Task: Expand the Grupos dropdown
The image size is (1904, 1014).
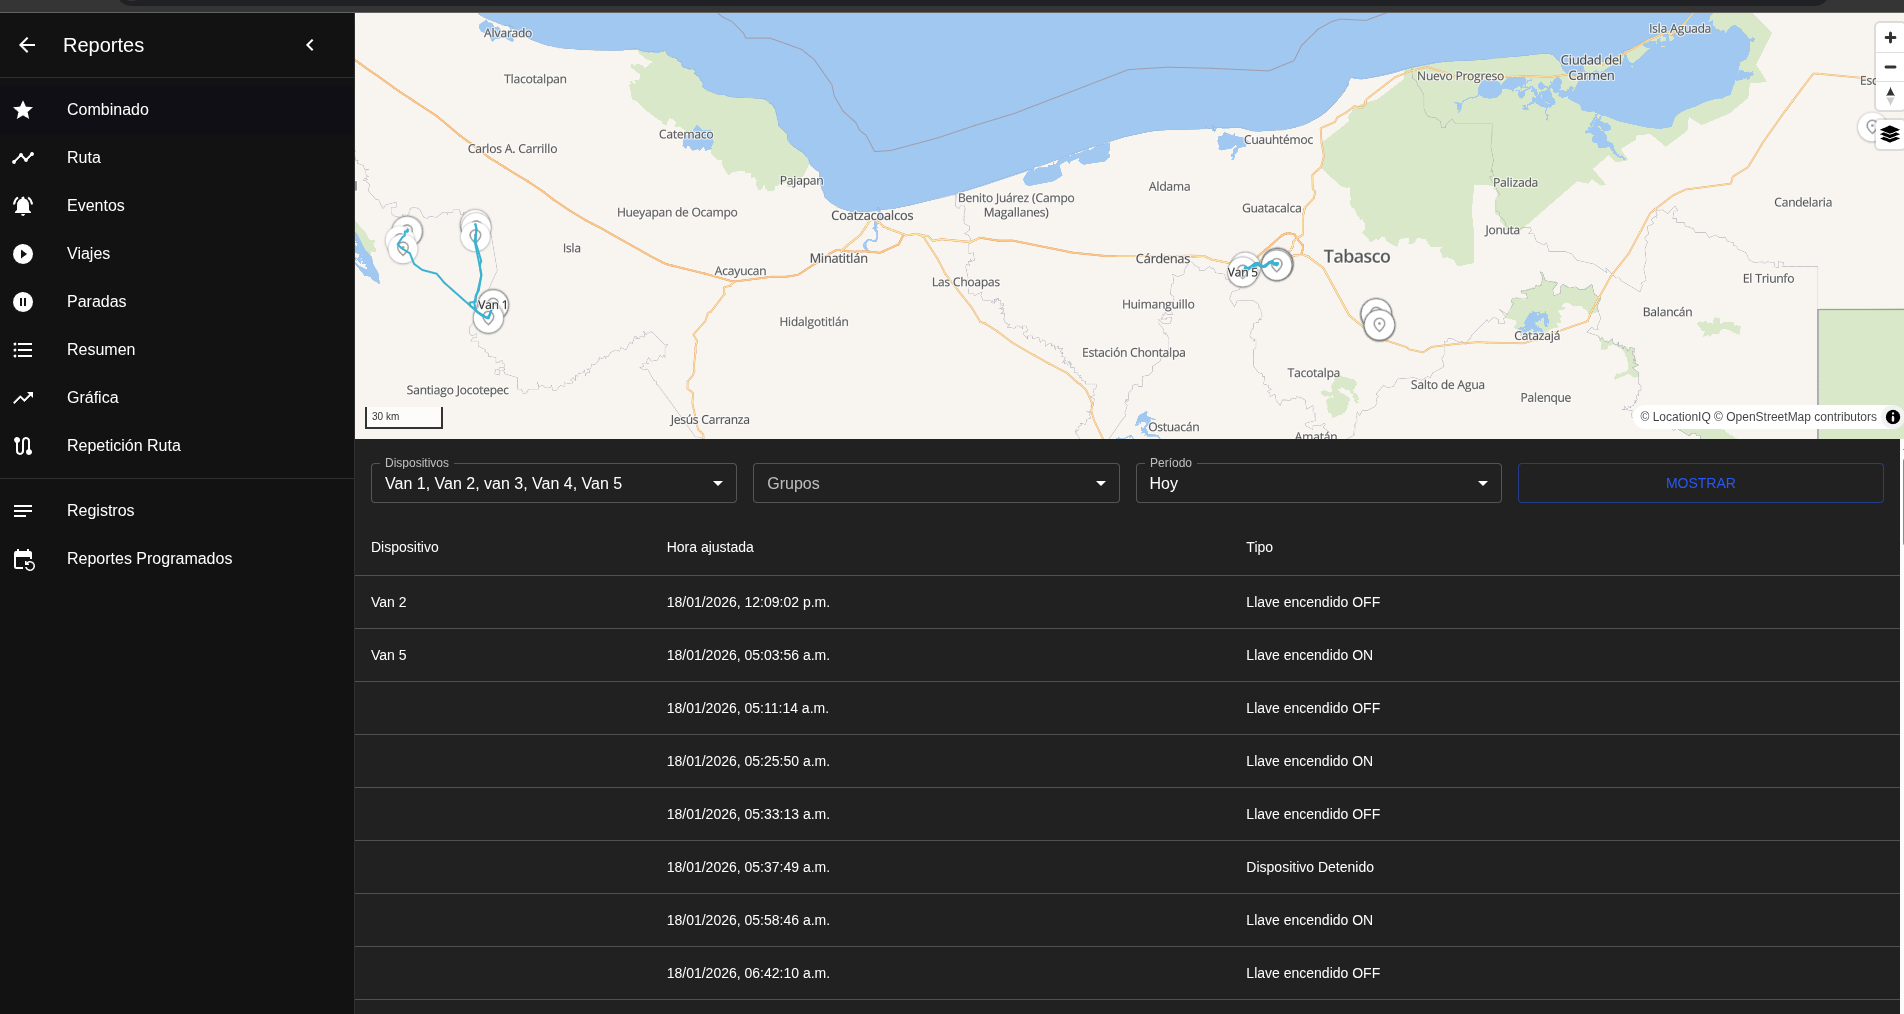Action: point(935,483)
